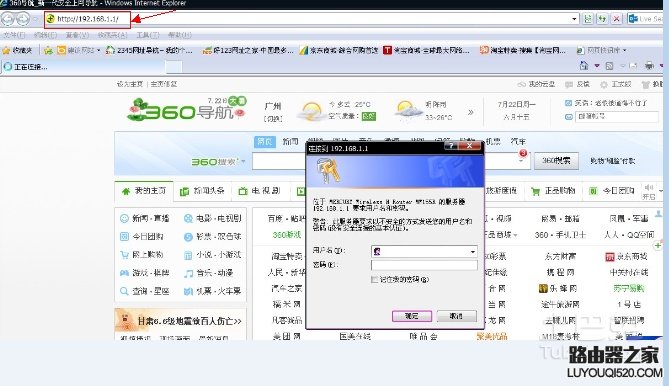Image resolution: width=669 pixels, height=386 pixels.
Task: Click the browser Back arrow button
Action: (8, 19)
